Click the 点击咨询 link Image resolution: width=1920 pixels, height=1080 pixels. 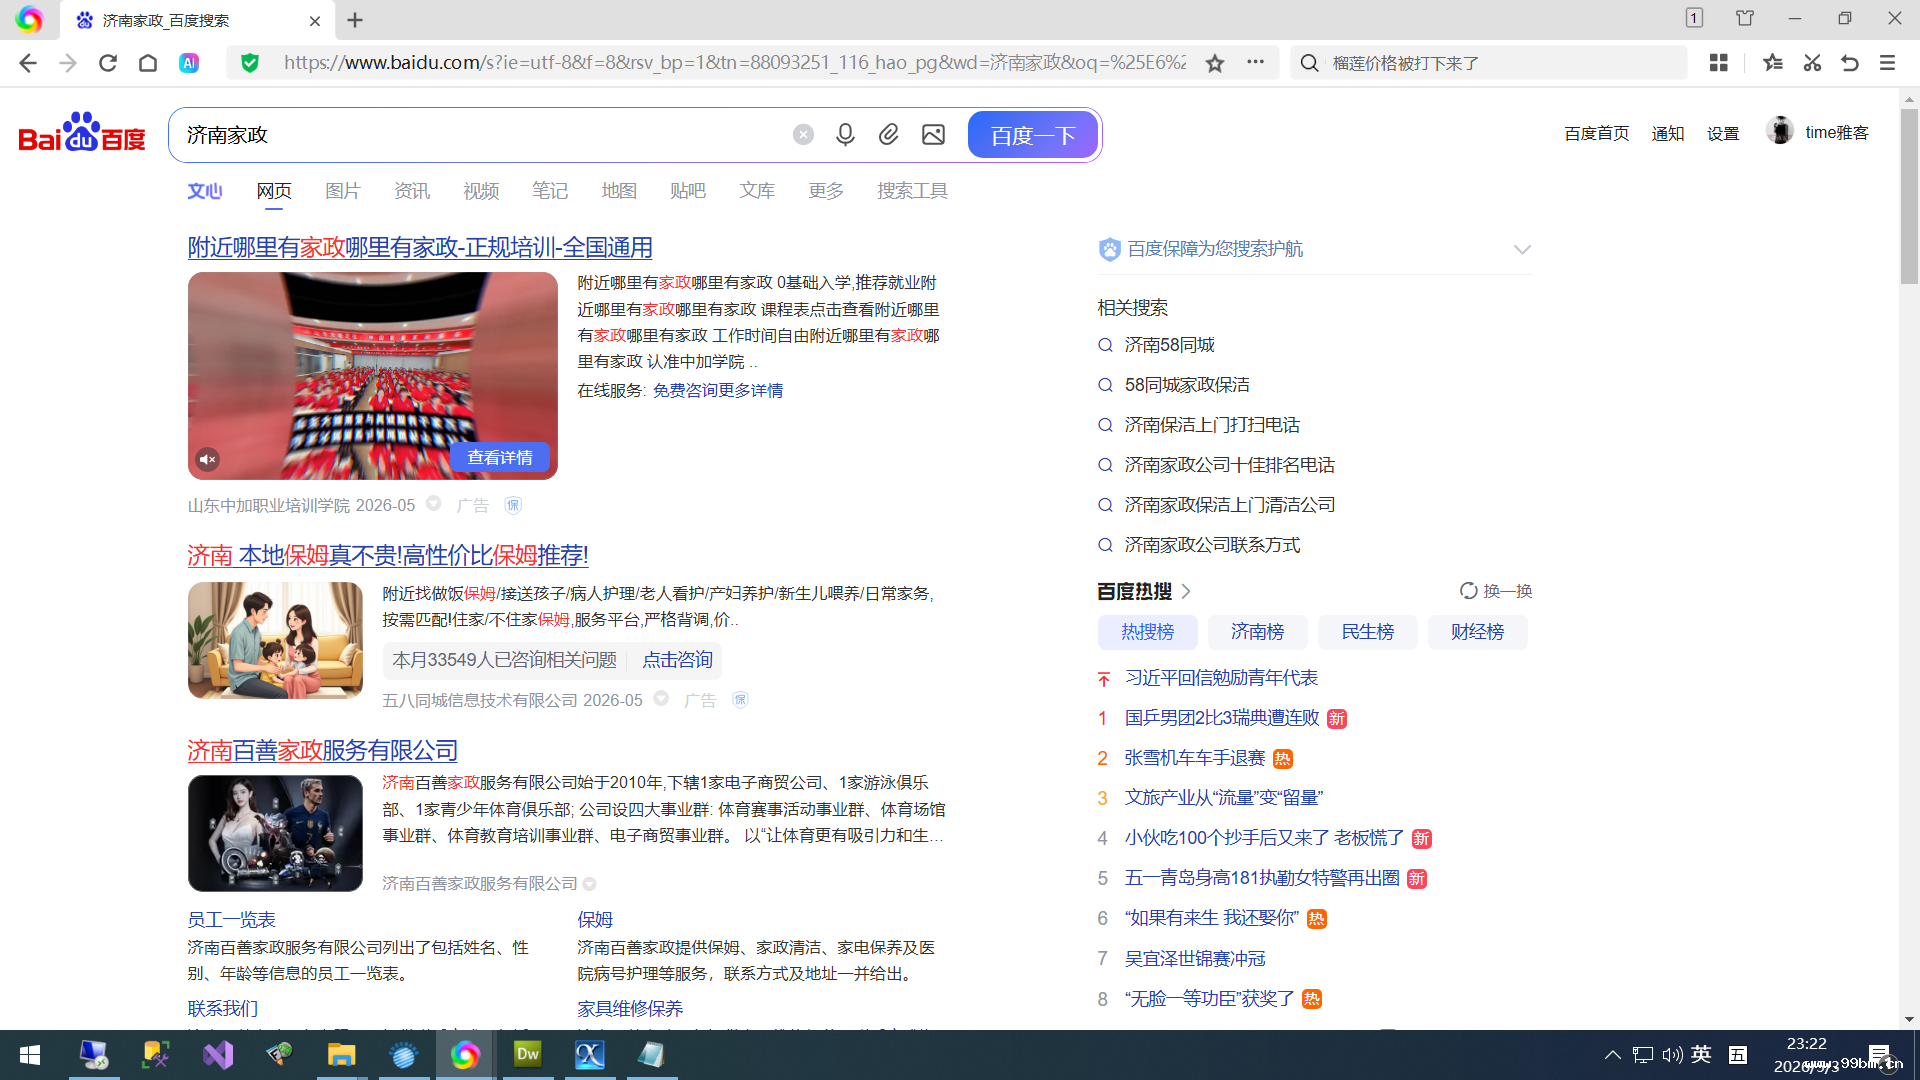click(x=677, y=660)
